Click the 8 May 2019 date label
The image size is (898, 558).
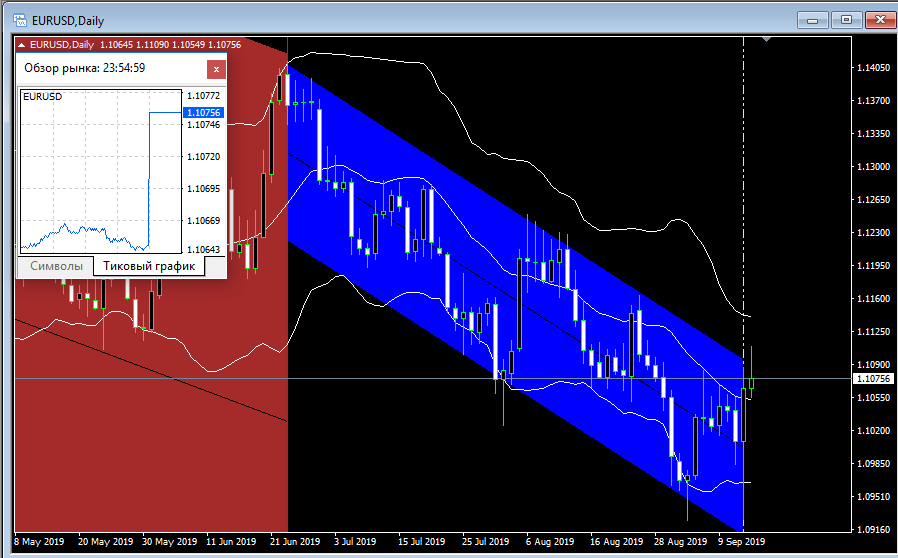tap(39, 541)
